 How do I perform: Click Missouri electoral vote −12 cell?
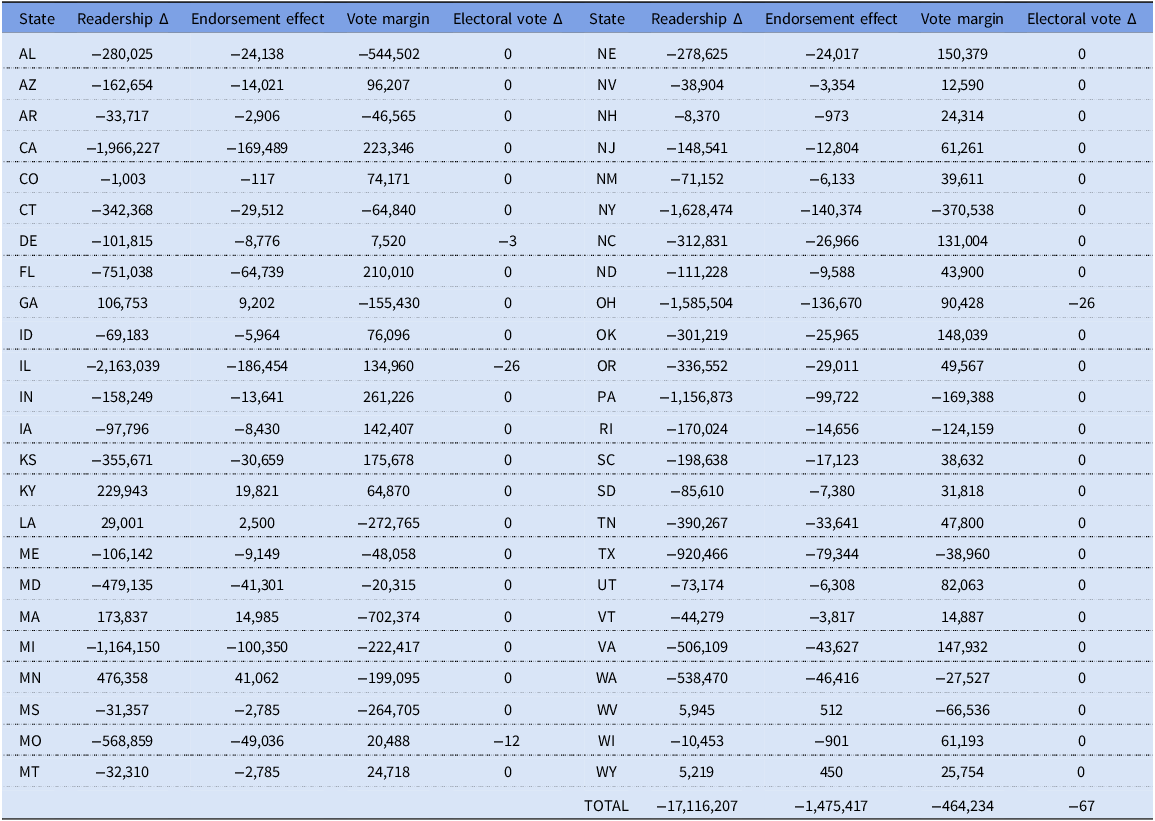click(x=507, y=741)
